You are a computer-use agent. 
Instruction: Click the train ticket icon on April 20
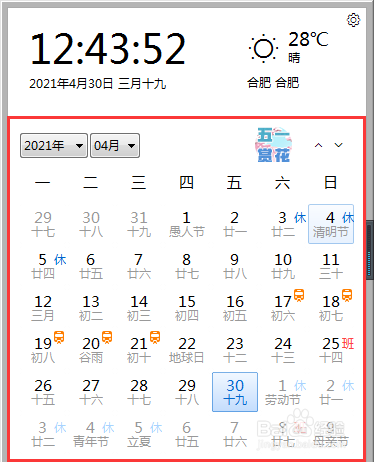[107, 337]
